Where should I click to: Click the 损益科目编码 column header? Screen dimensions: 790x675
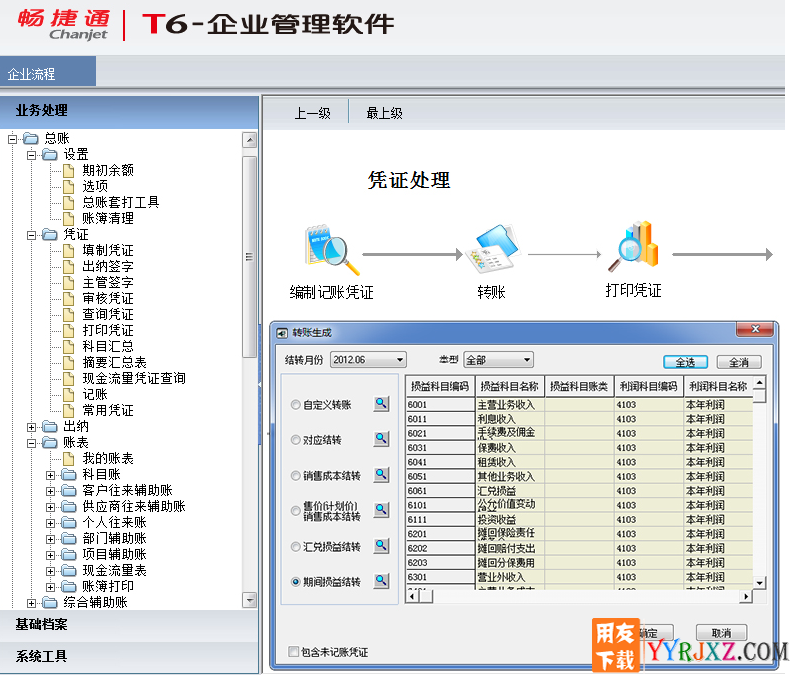pyautogui.click(x=440, y=386)
